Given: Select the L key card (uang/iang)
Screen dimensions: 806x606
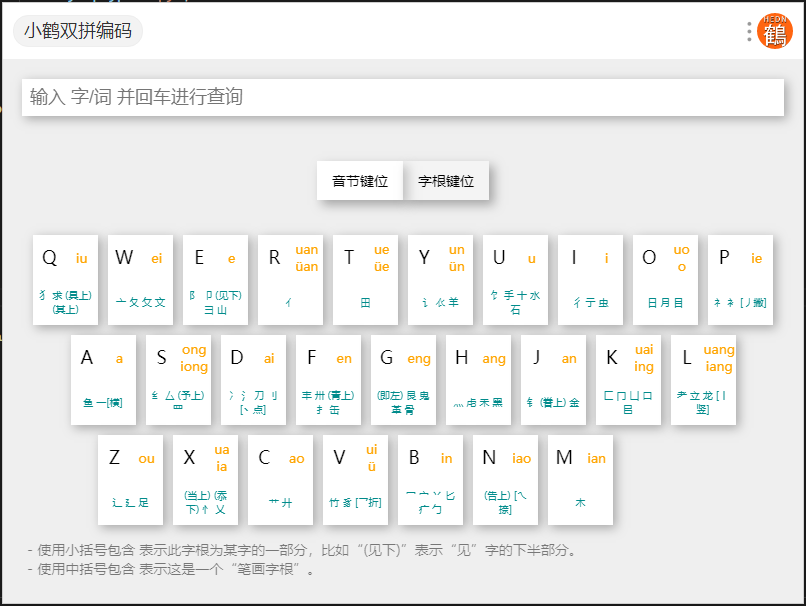Looking at the screenshot, I should [704, 380].
